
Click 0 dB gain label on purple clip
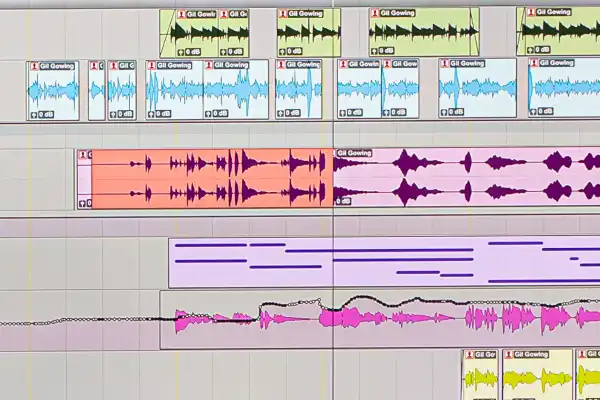344,201
